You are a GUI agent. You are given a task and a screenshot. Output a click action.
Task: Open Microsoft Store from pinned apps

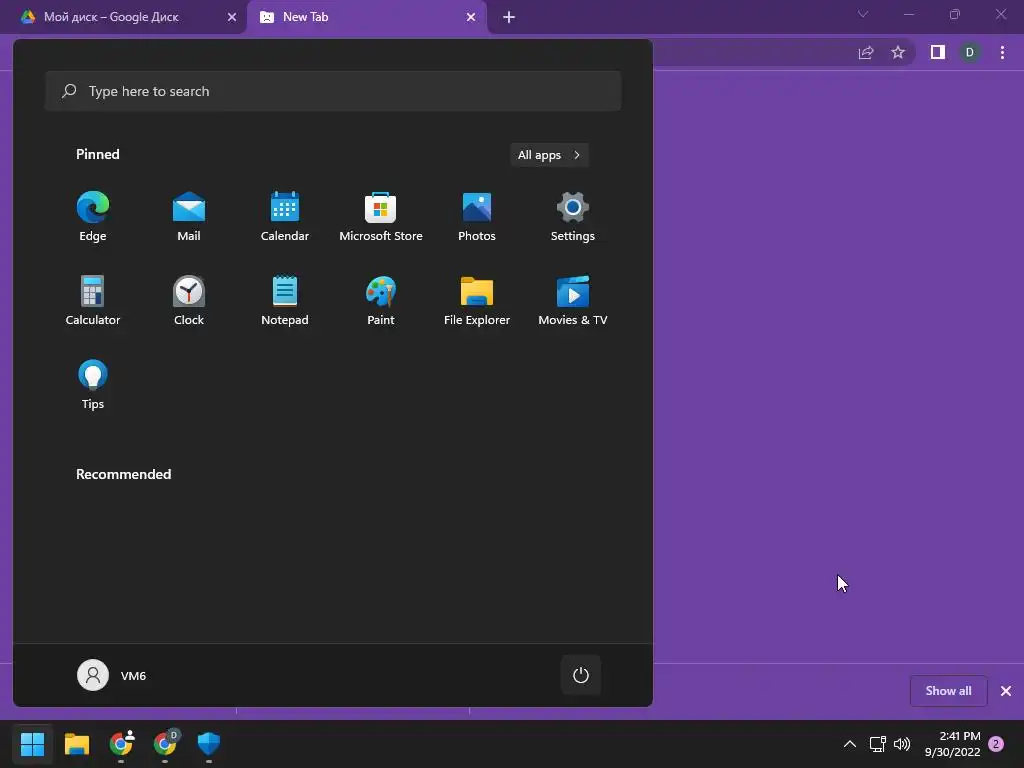(x=381, y=217)
